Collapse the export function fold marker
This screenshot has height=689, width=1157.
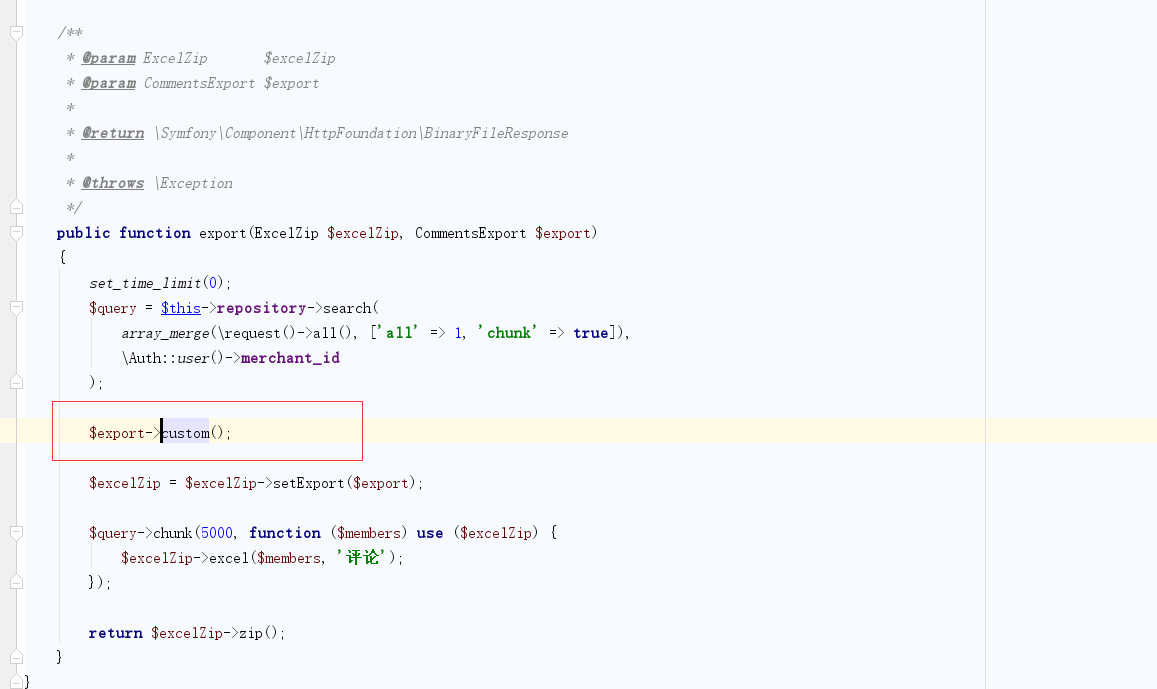point(16,232)
